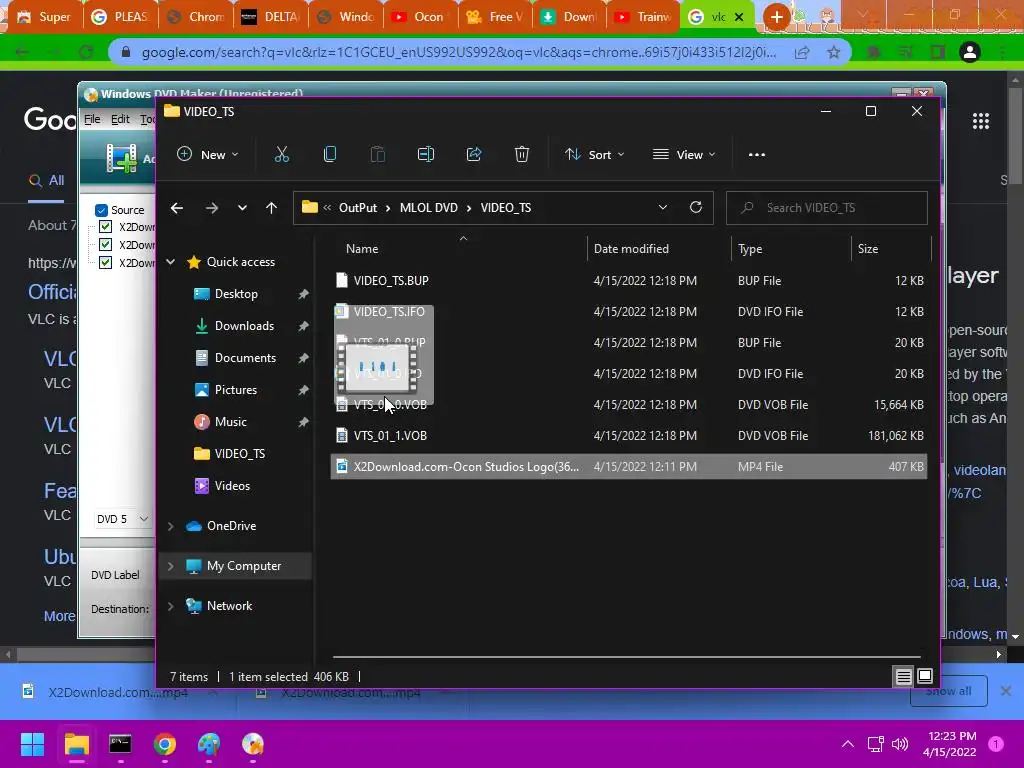This screenshot has width=1024, height=768.
Task: Bookmark this page with the star icon
Action: pos(833,52)
